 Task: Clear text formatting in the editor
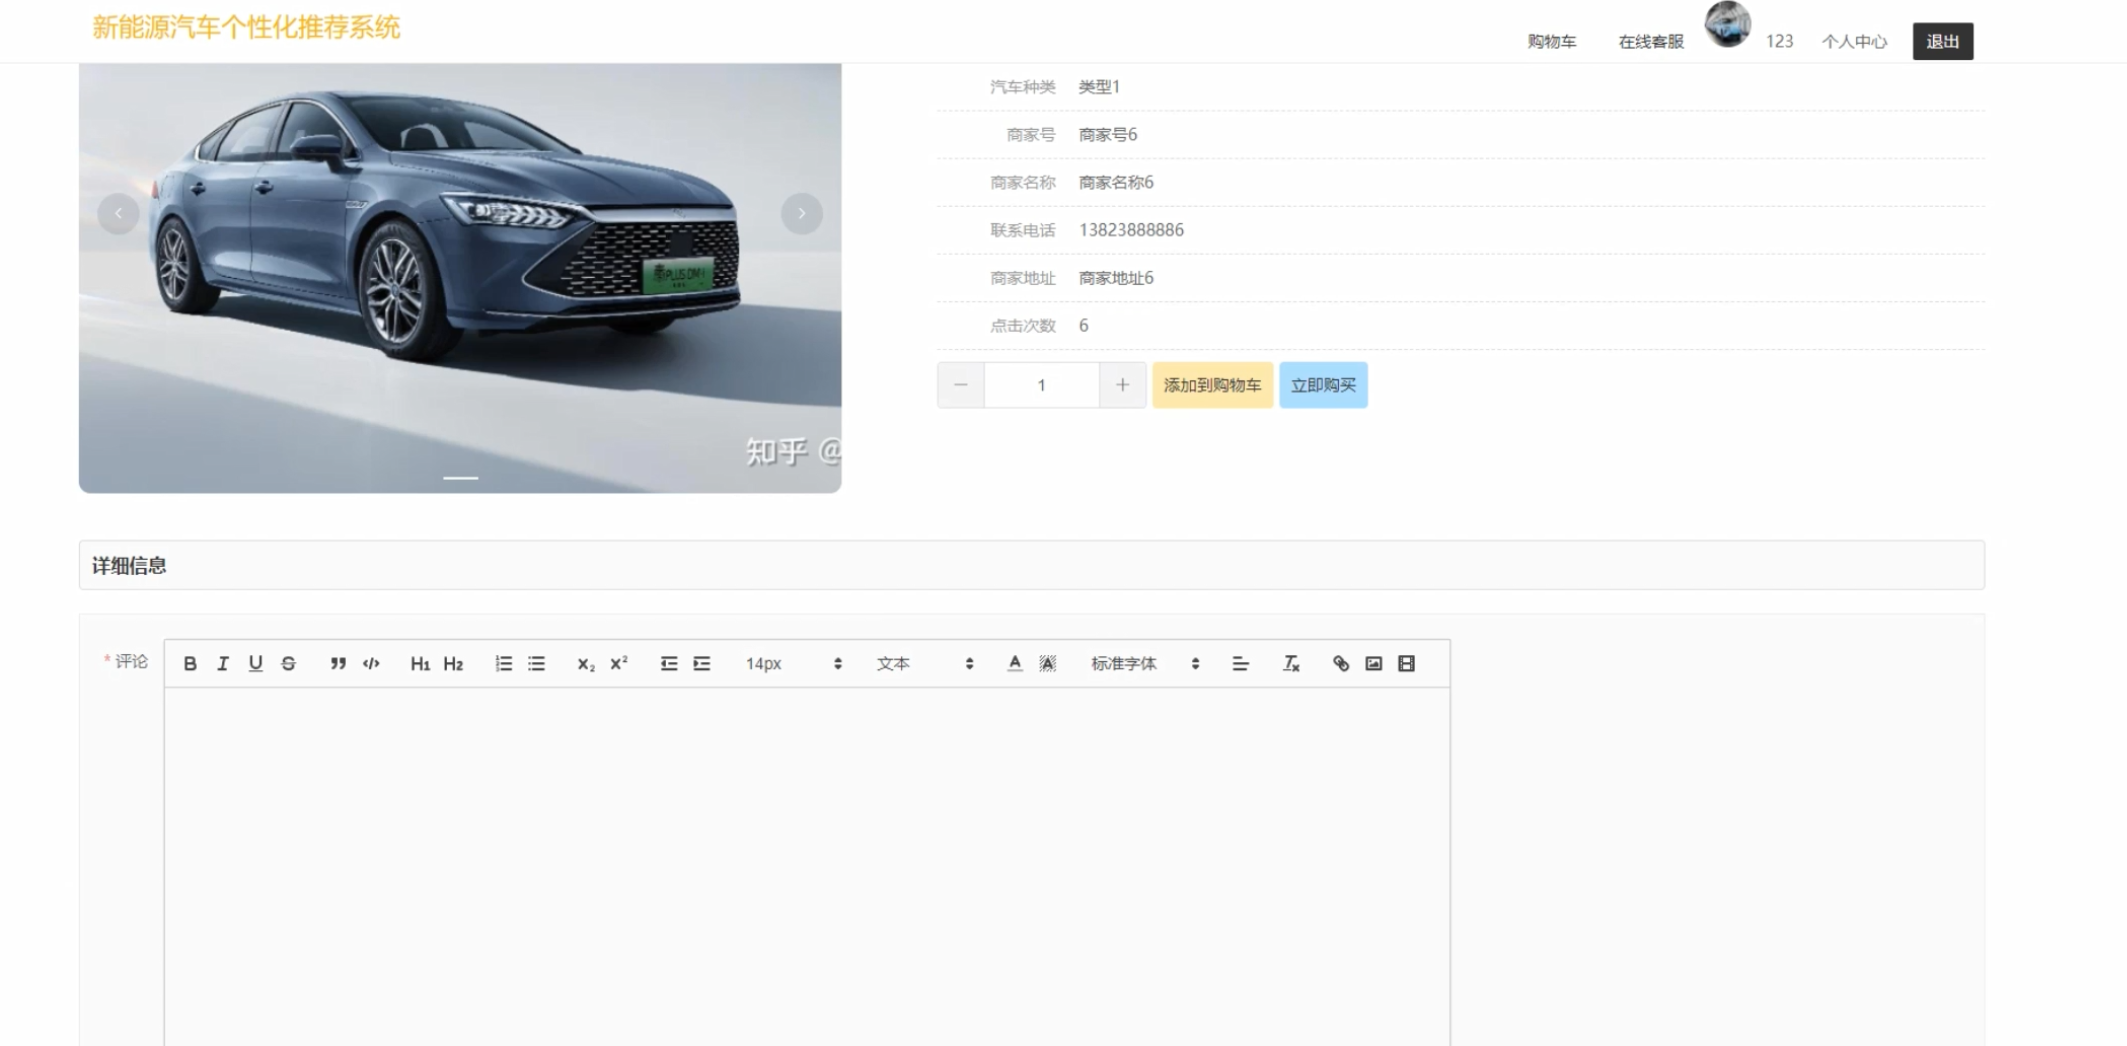(1291, 664)
